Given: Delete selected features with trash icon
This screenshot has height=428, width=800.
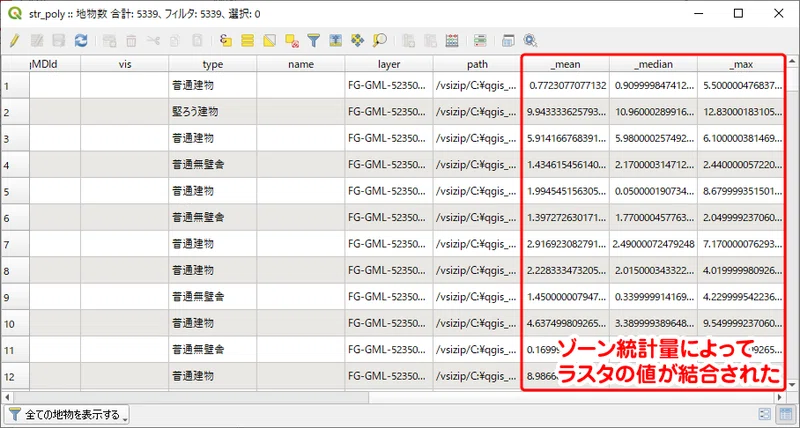Looking at the screenshot, I should 131,40.
